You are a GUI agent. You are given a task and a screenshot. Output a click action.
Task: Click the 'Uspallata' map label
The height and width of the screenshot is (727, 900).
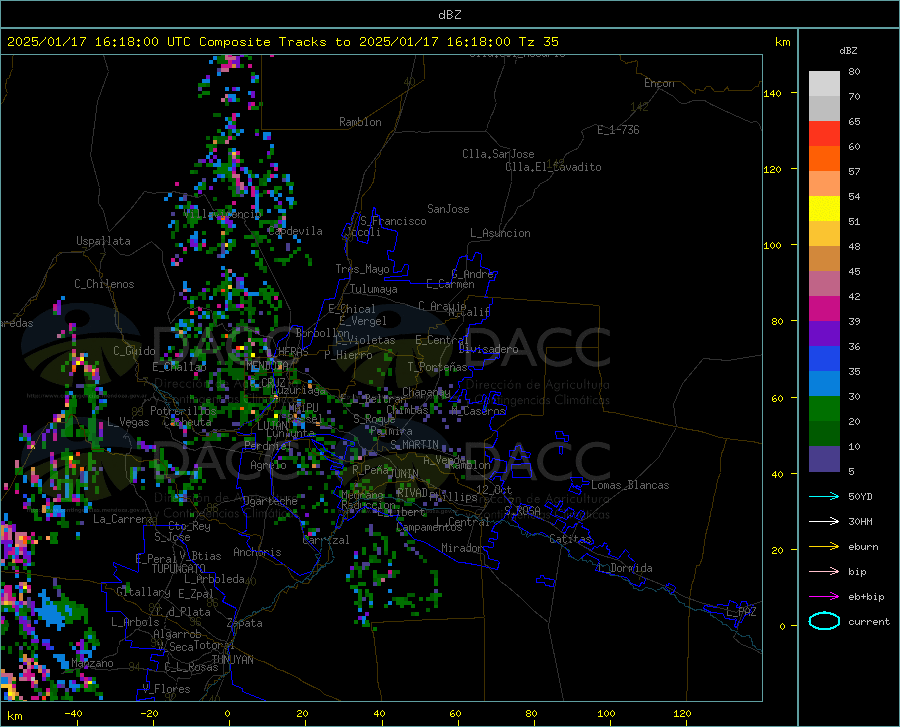[103, 241]
